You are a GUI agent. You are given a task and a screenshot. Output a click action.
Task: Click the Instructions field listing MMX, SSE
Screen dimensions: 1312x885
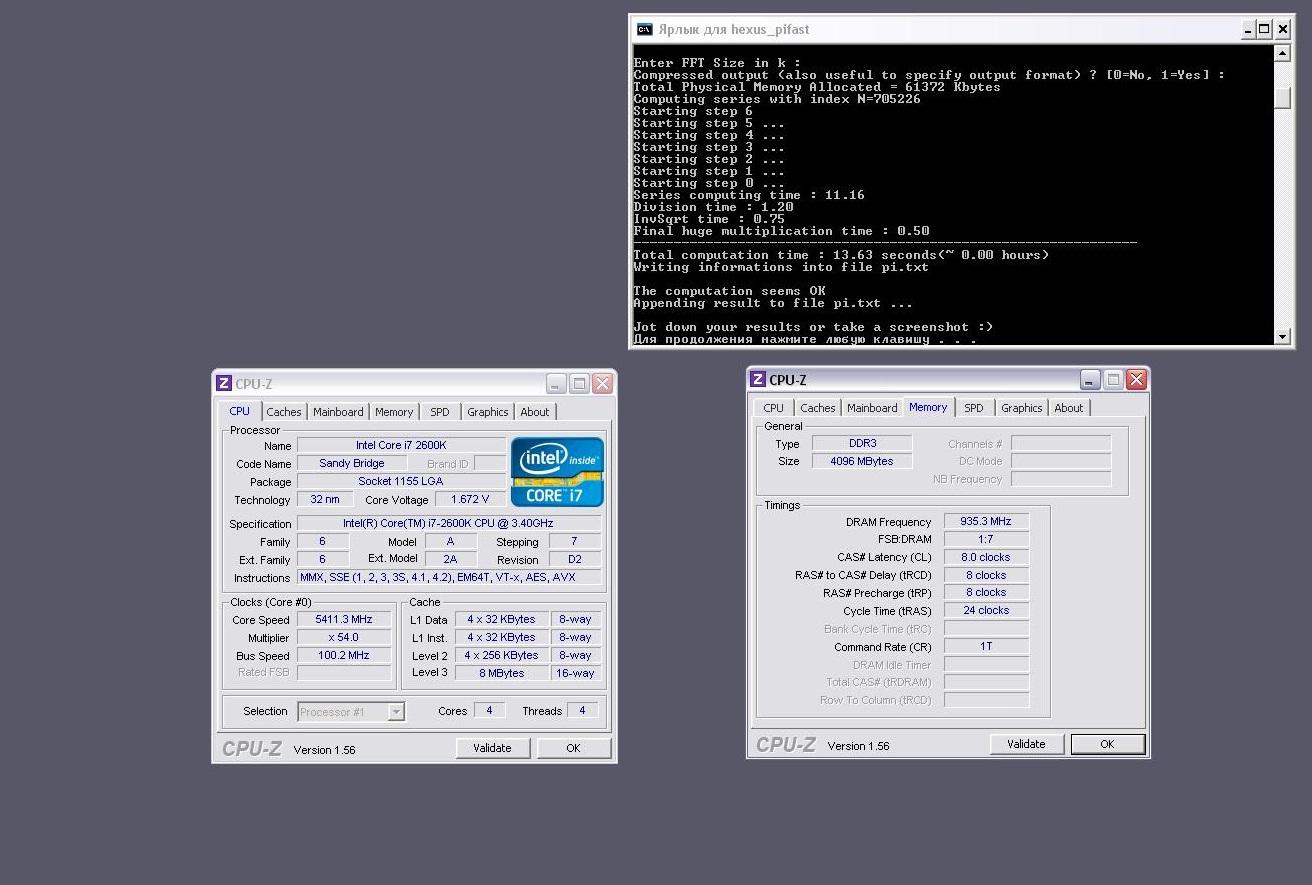coord(449,578)
